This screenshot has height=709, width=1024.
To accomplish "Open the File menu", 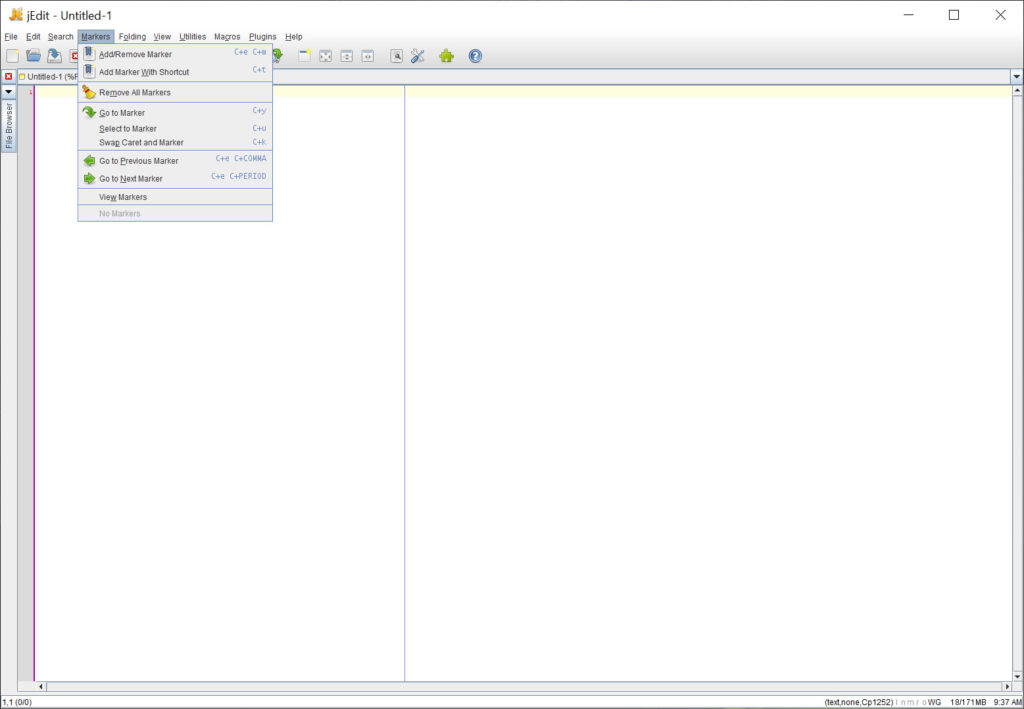I will click(11, 37).
